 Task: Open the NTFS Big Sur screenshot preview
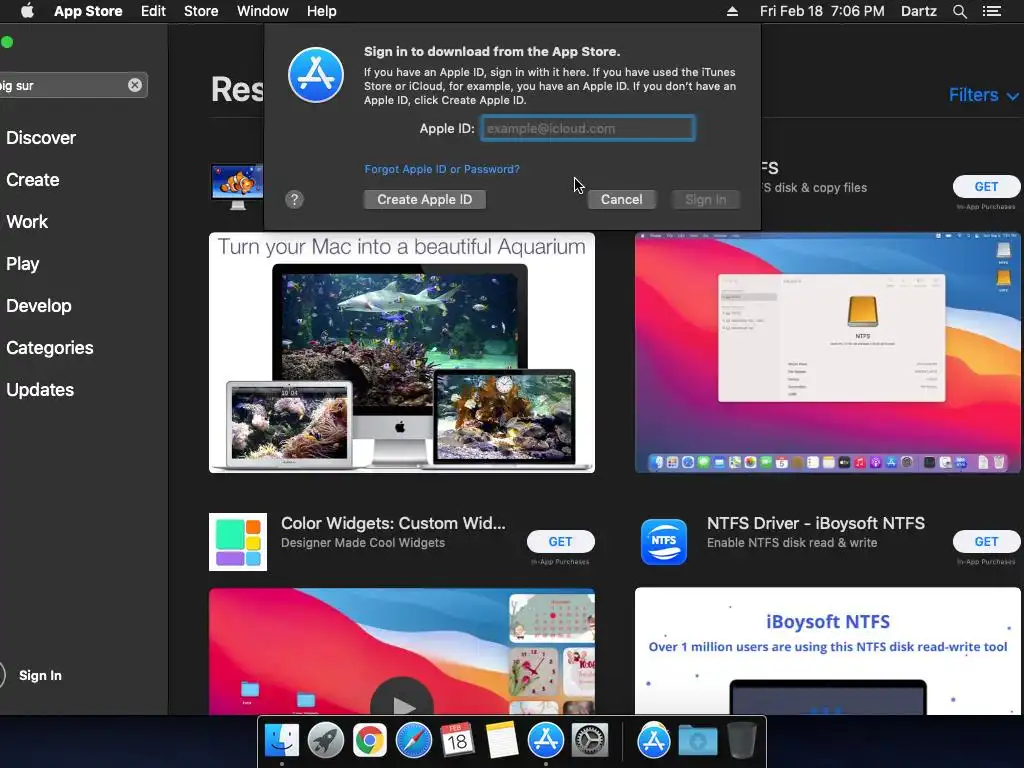pyautogui.click(x=827, y=353)
